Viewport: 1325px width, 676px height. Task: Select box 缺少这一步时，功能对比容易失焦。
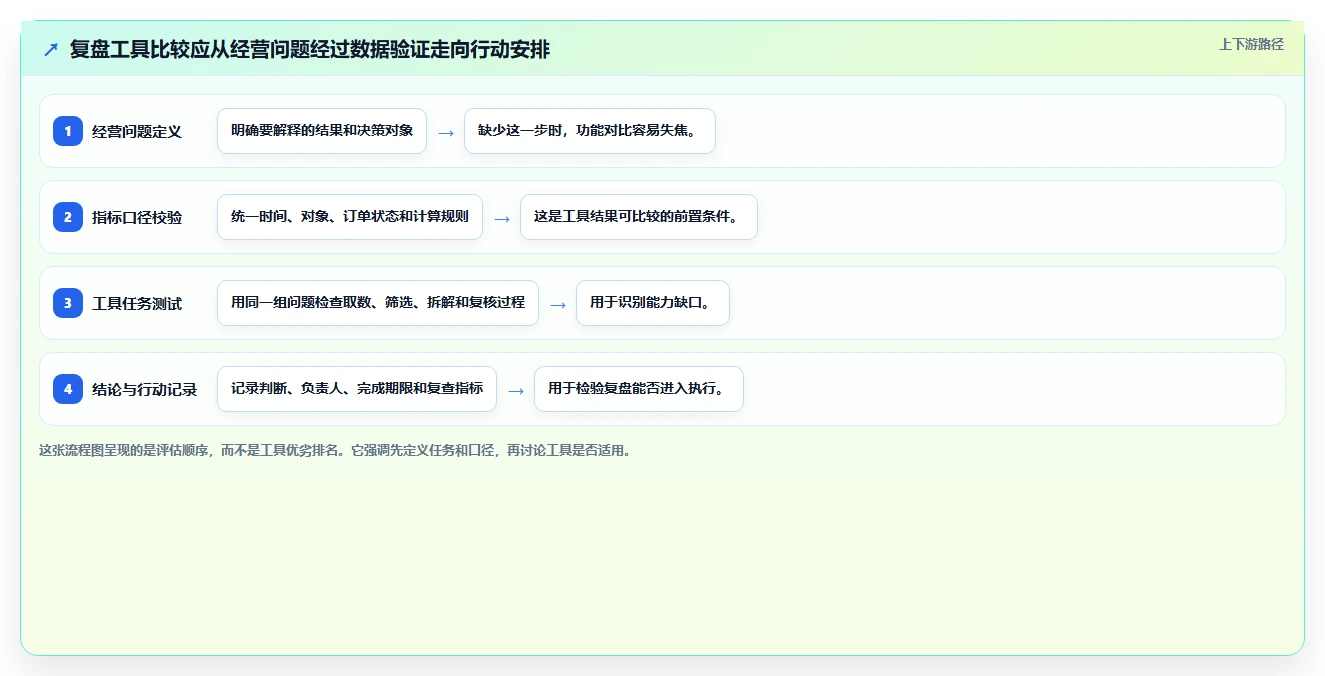tap(590, 131)
